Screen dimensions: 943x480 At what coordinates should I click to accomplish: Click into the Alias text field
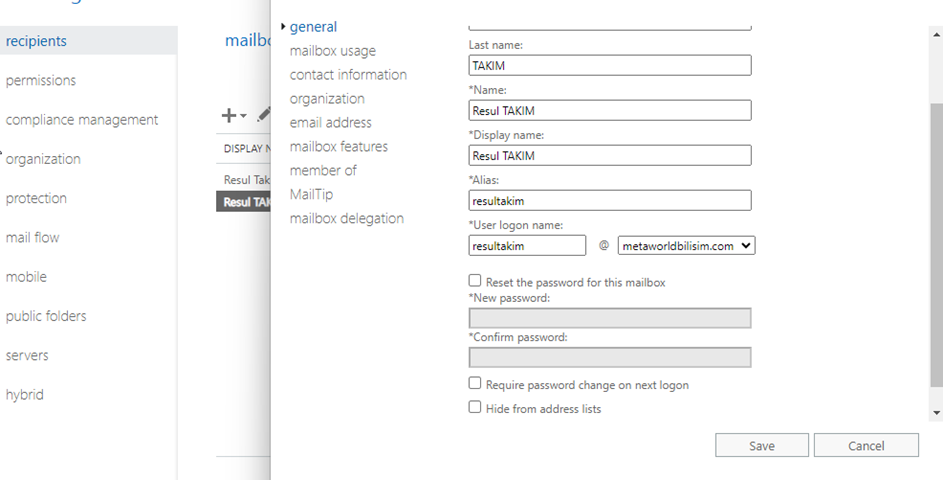pyautogui.click(x=609, y=201)
